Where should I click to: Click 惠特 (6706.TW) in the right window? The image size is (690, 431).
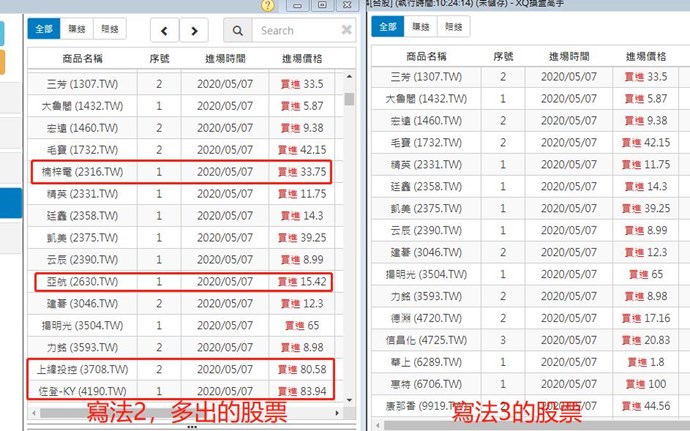click(x=426, y=384)
